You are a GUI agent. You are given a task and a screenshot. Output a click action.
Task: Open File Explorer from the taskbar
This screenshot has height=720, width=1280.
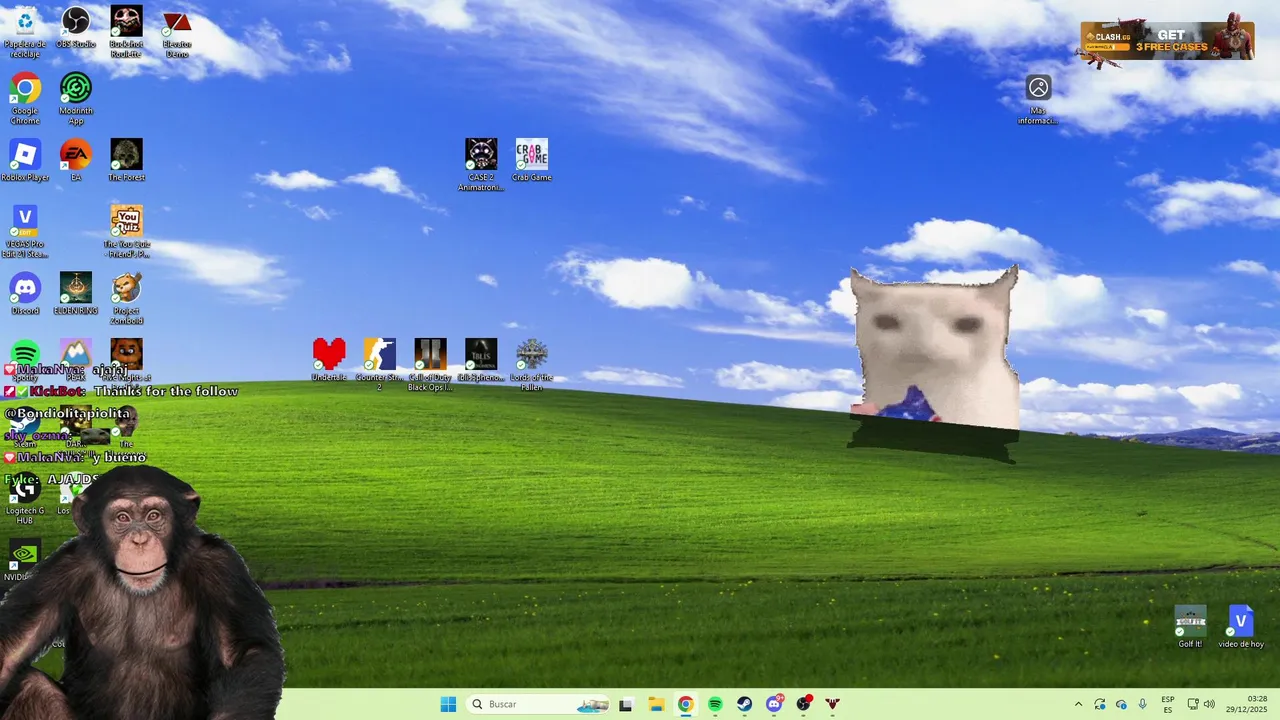click(x=656, y=704)
